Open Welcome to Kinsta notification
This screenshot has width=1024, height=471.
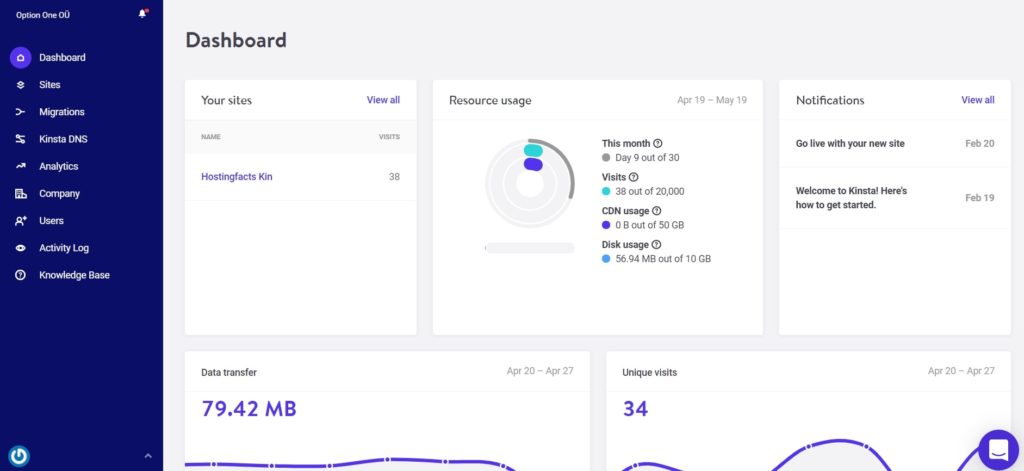(851, 198)
